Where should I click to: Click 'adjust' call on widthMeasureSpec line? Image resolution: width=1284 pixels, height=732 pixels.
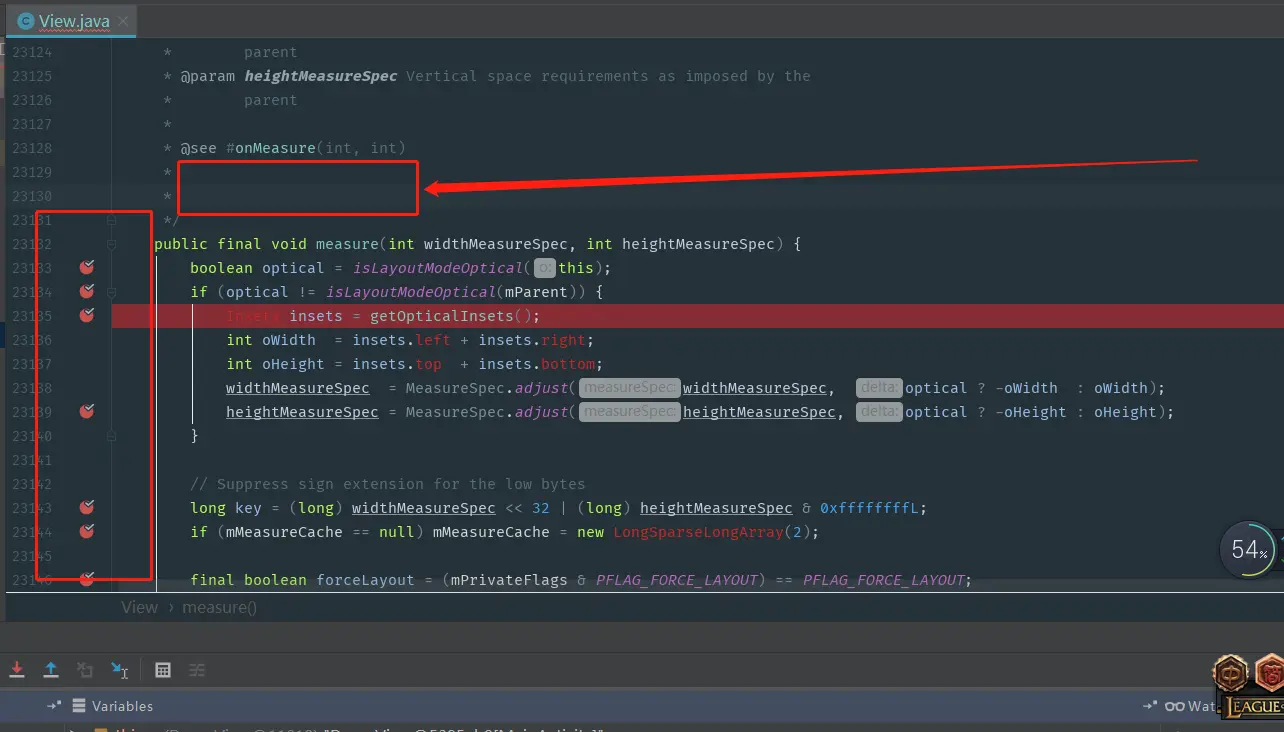pos(541,388)
